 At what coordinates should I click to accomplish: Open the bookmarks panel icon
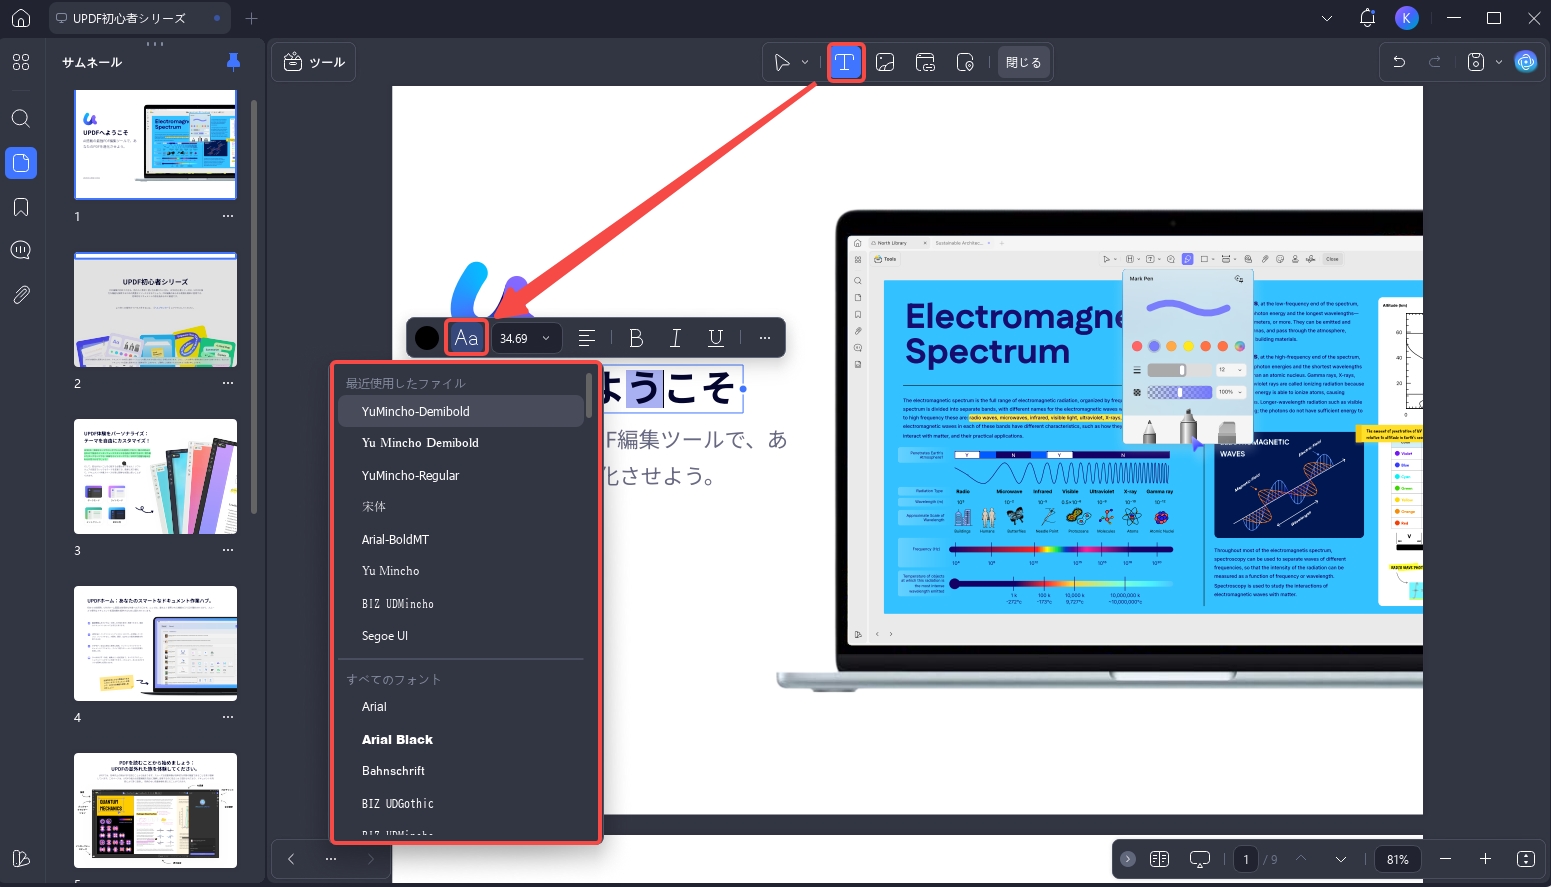21,207
